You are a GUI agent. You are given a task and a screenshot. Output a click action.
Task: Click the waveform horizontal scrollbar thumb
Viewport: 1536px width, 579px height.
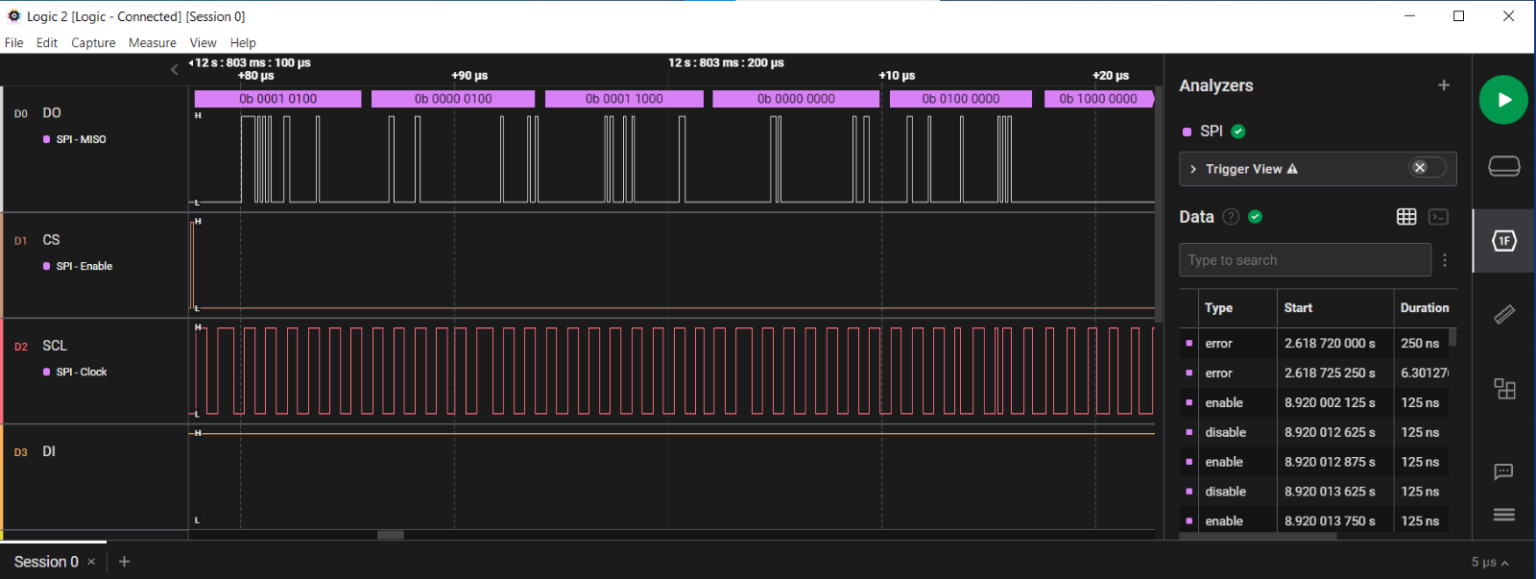(390, 535)
